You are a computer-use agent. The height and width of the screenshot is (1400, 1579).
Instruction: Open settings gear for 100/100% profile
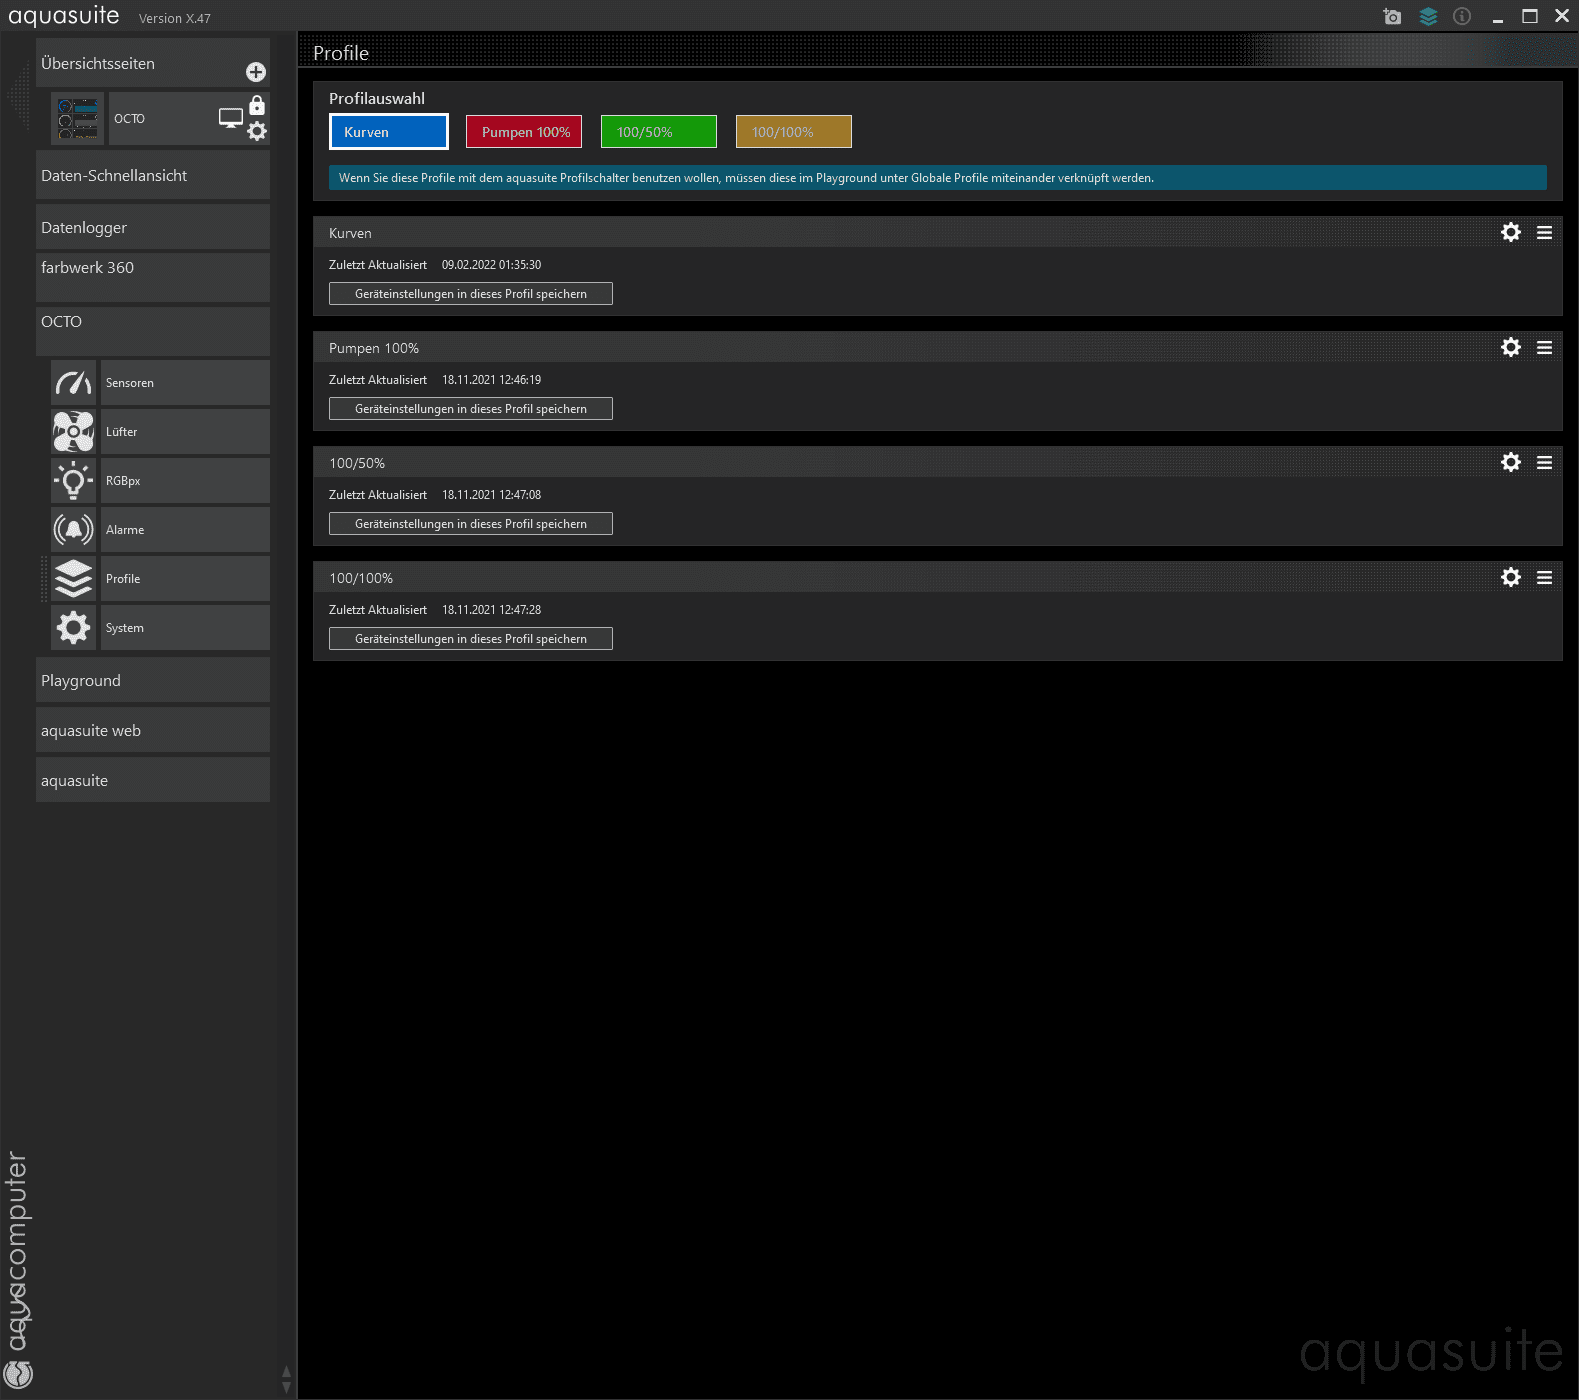coord(1511,577)
